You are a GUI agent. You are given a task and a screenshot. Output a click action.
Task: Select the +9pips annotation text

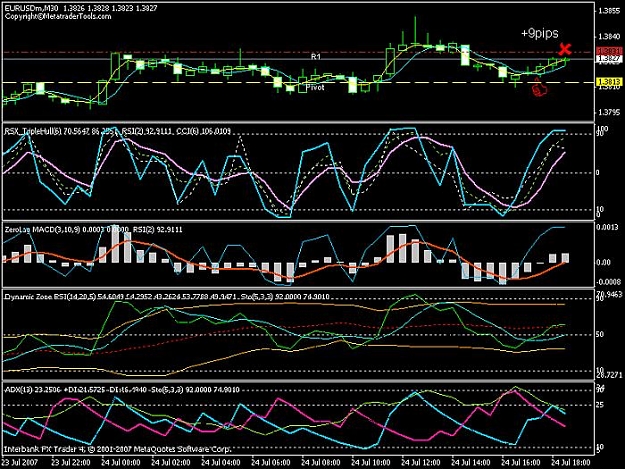click(x=540, y=33)
